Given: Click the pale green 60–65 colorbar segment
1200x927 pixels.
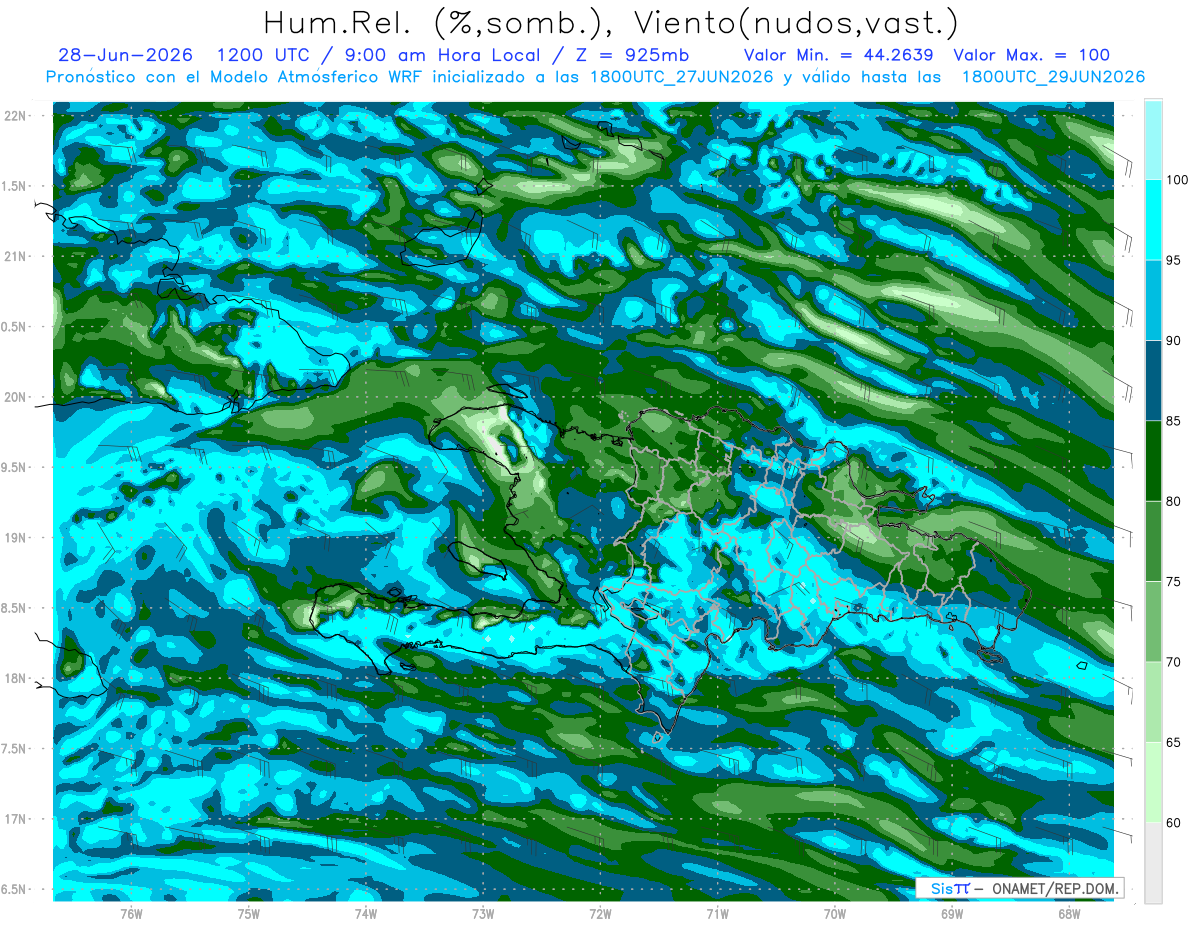Looking at the screenshot, I should [1153, 783].
